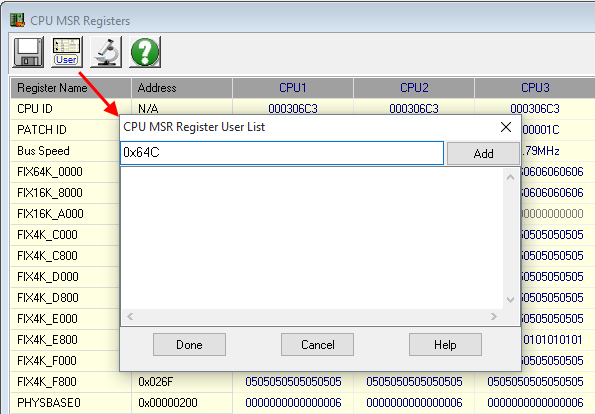Screen dimensions: 595x414
Task: Select the FIX4K_E000 register name
Action: point(47,319)
